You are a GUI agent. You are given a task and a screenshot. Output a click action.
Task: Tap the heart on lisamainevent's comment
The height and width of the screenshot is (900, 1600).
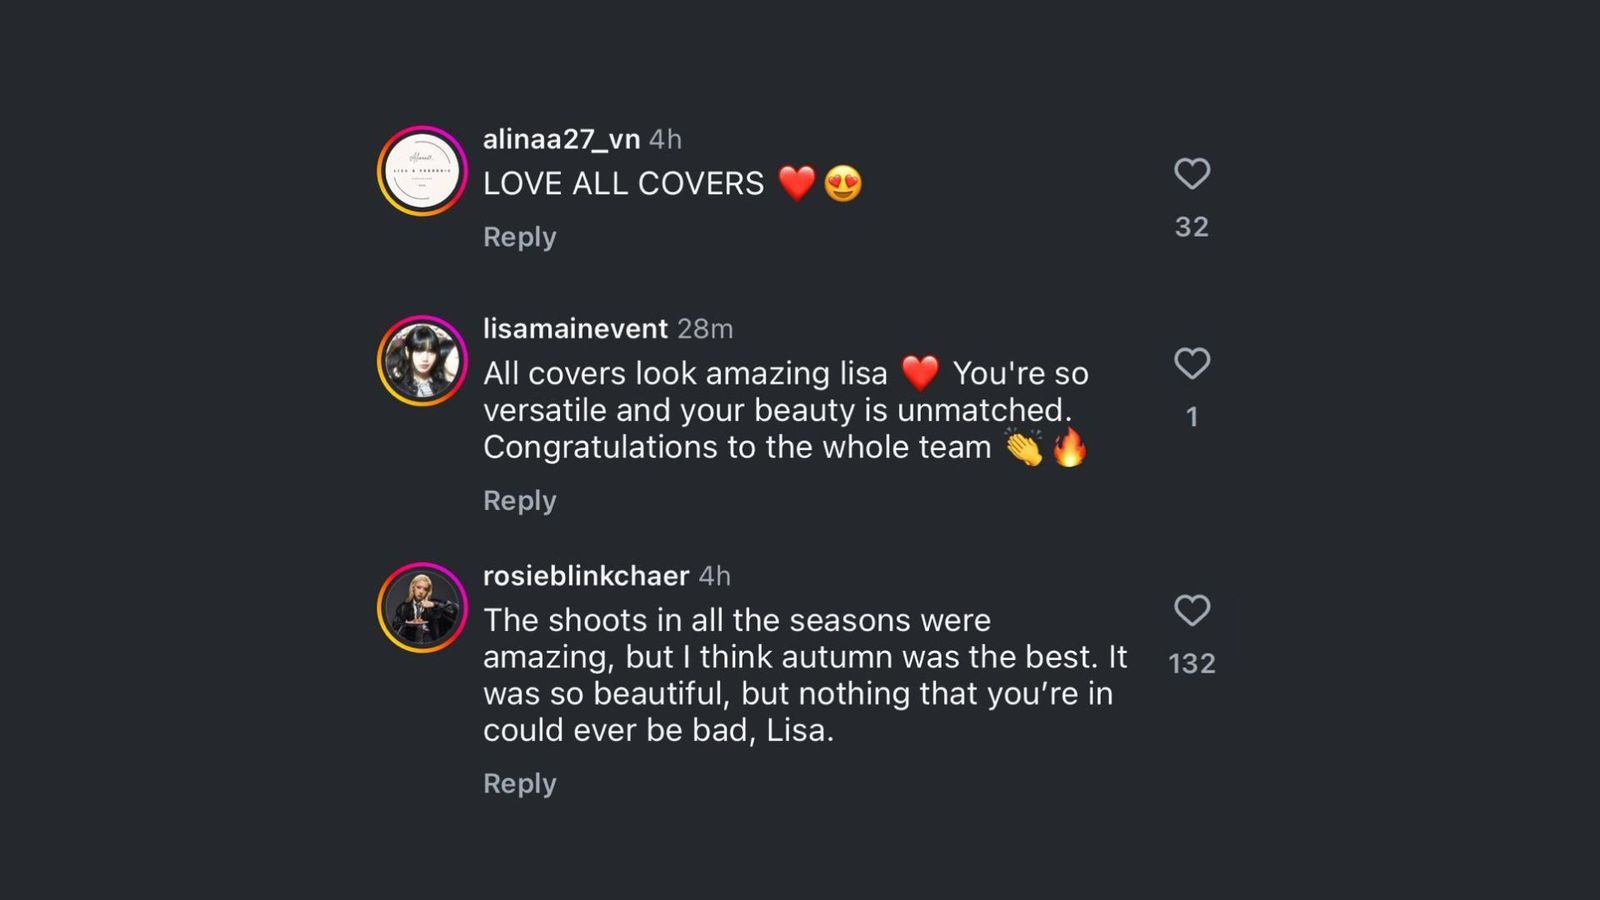pyautogui.click(x=1191, y=363)
